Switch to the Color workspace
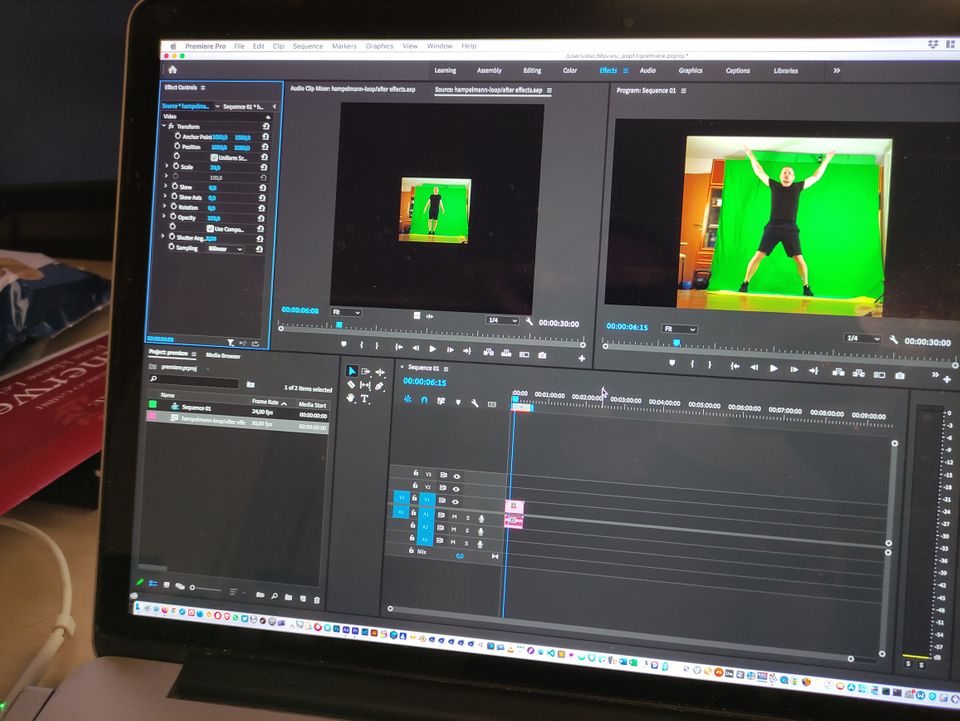 [569, 71]
